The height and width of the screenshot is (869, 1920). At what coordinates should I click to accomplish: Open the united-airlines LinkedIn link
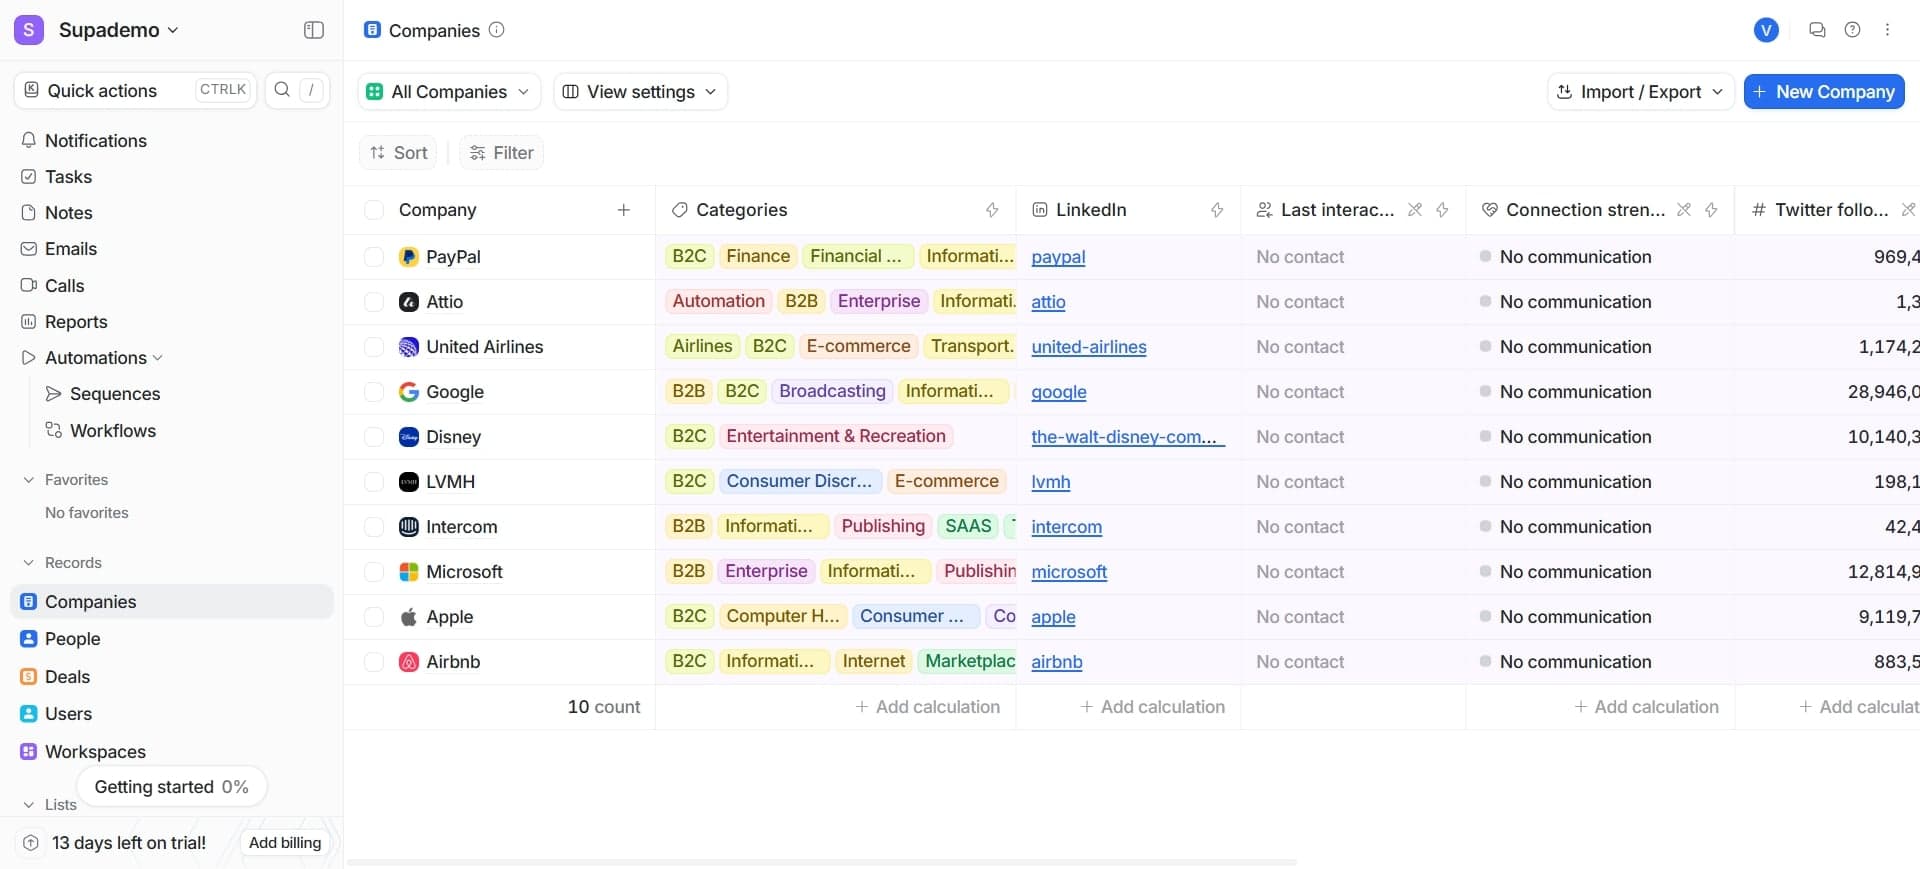click(1089, 347)
